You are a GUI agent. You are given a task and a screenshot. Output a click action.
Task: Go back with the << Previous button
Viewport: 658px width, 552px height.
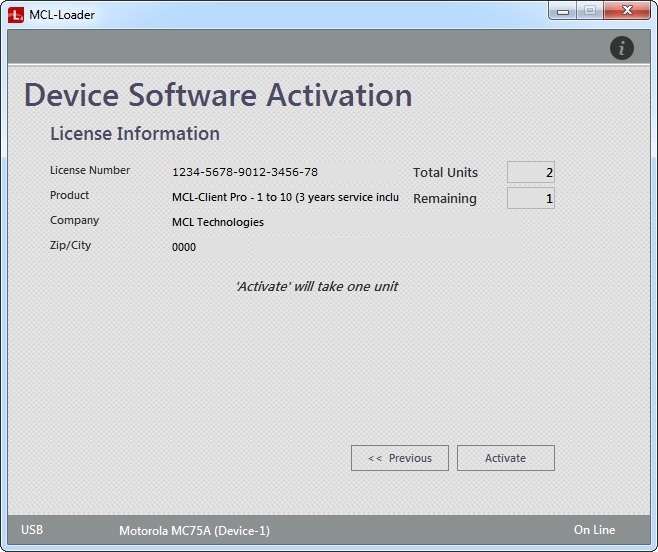(x=400, y=458)
